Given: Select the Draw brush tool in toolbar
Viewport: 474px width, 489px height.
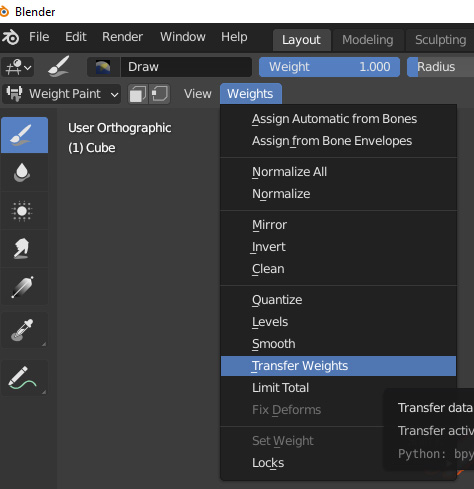Looking at the screenshot, I should [24, 135].
